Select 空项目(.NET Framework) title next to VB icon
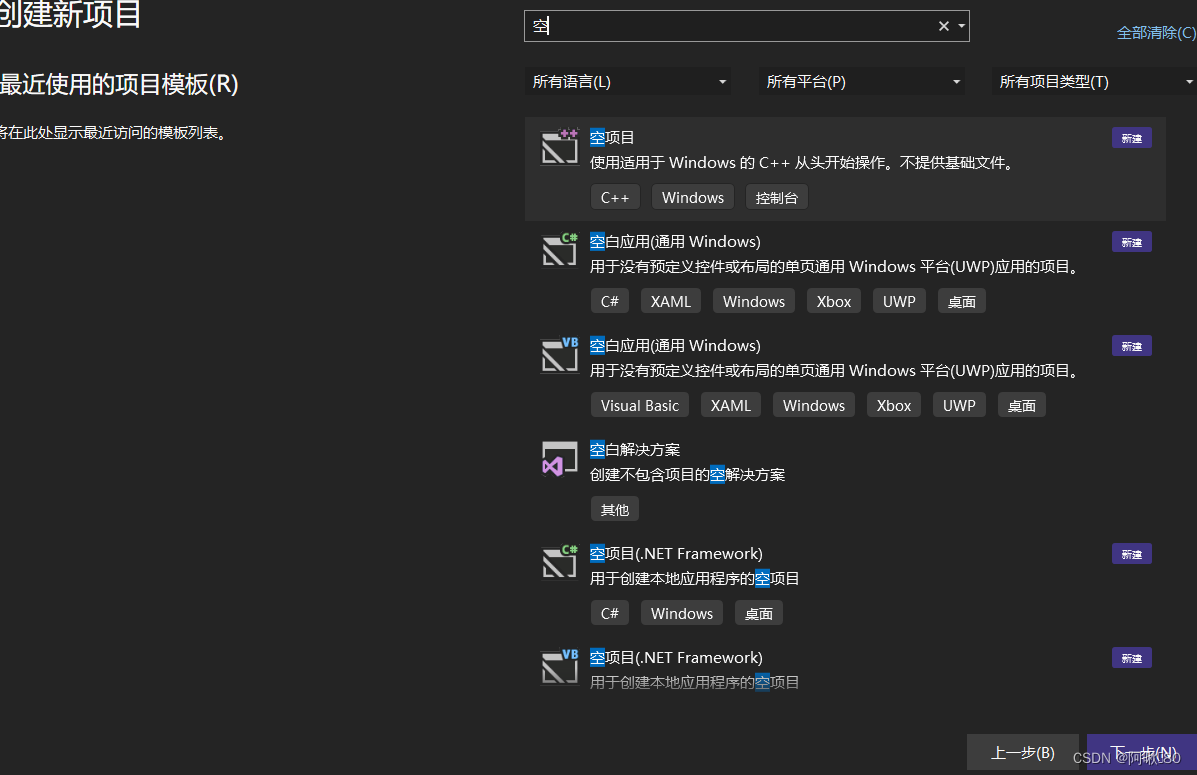 676,657
